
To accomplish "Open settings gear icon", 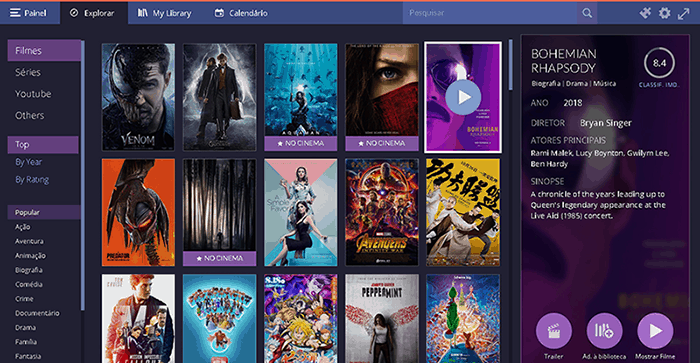I will (x=665, y=13).
